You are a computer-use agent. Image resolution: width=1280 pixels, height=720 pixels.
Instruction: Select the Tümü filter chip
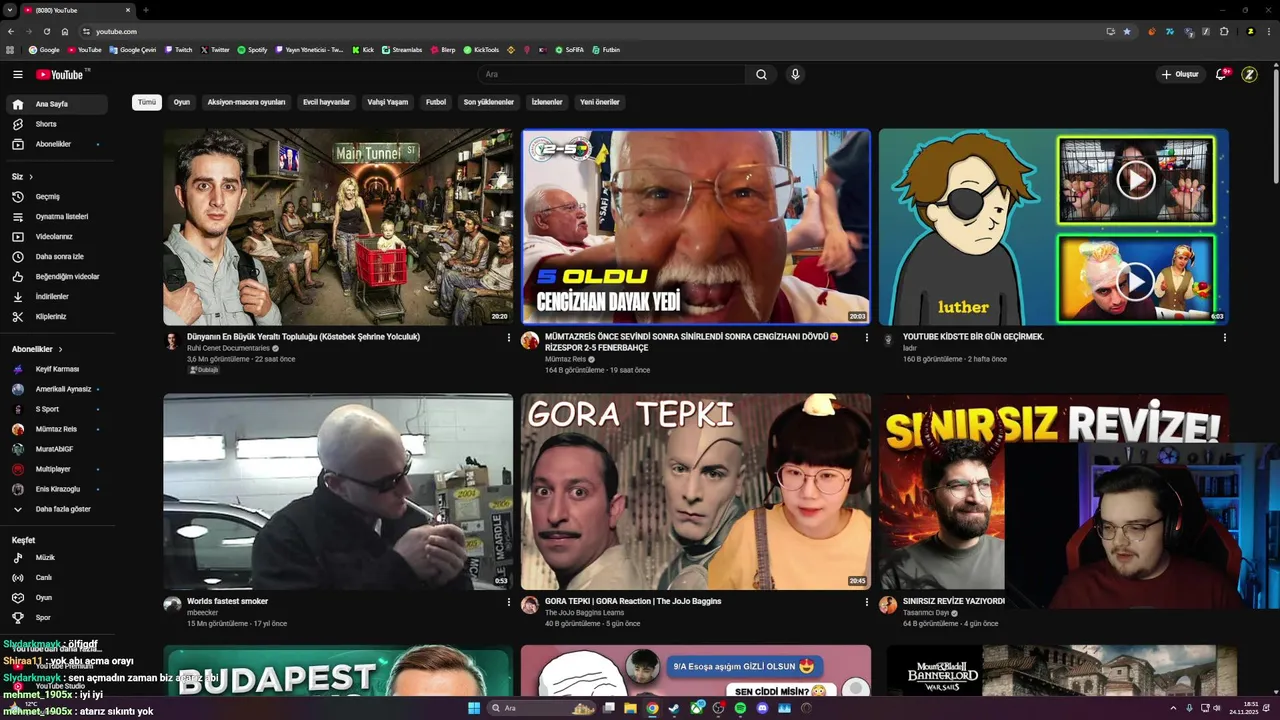(147, 102)
